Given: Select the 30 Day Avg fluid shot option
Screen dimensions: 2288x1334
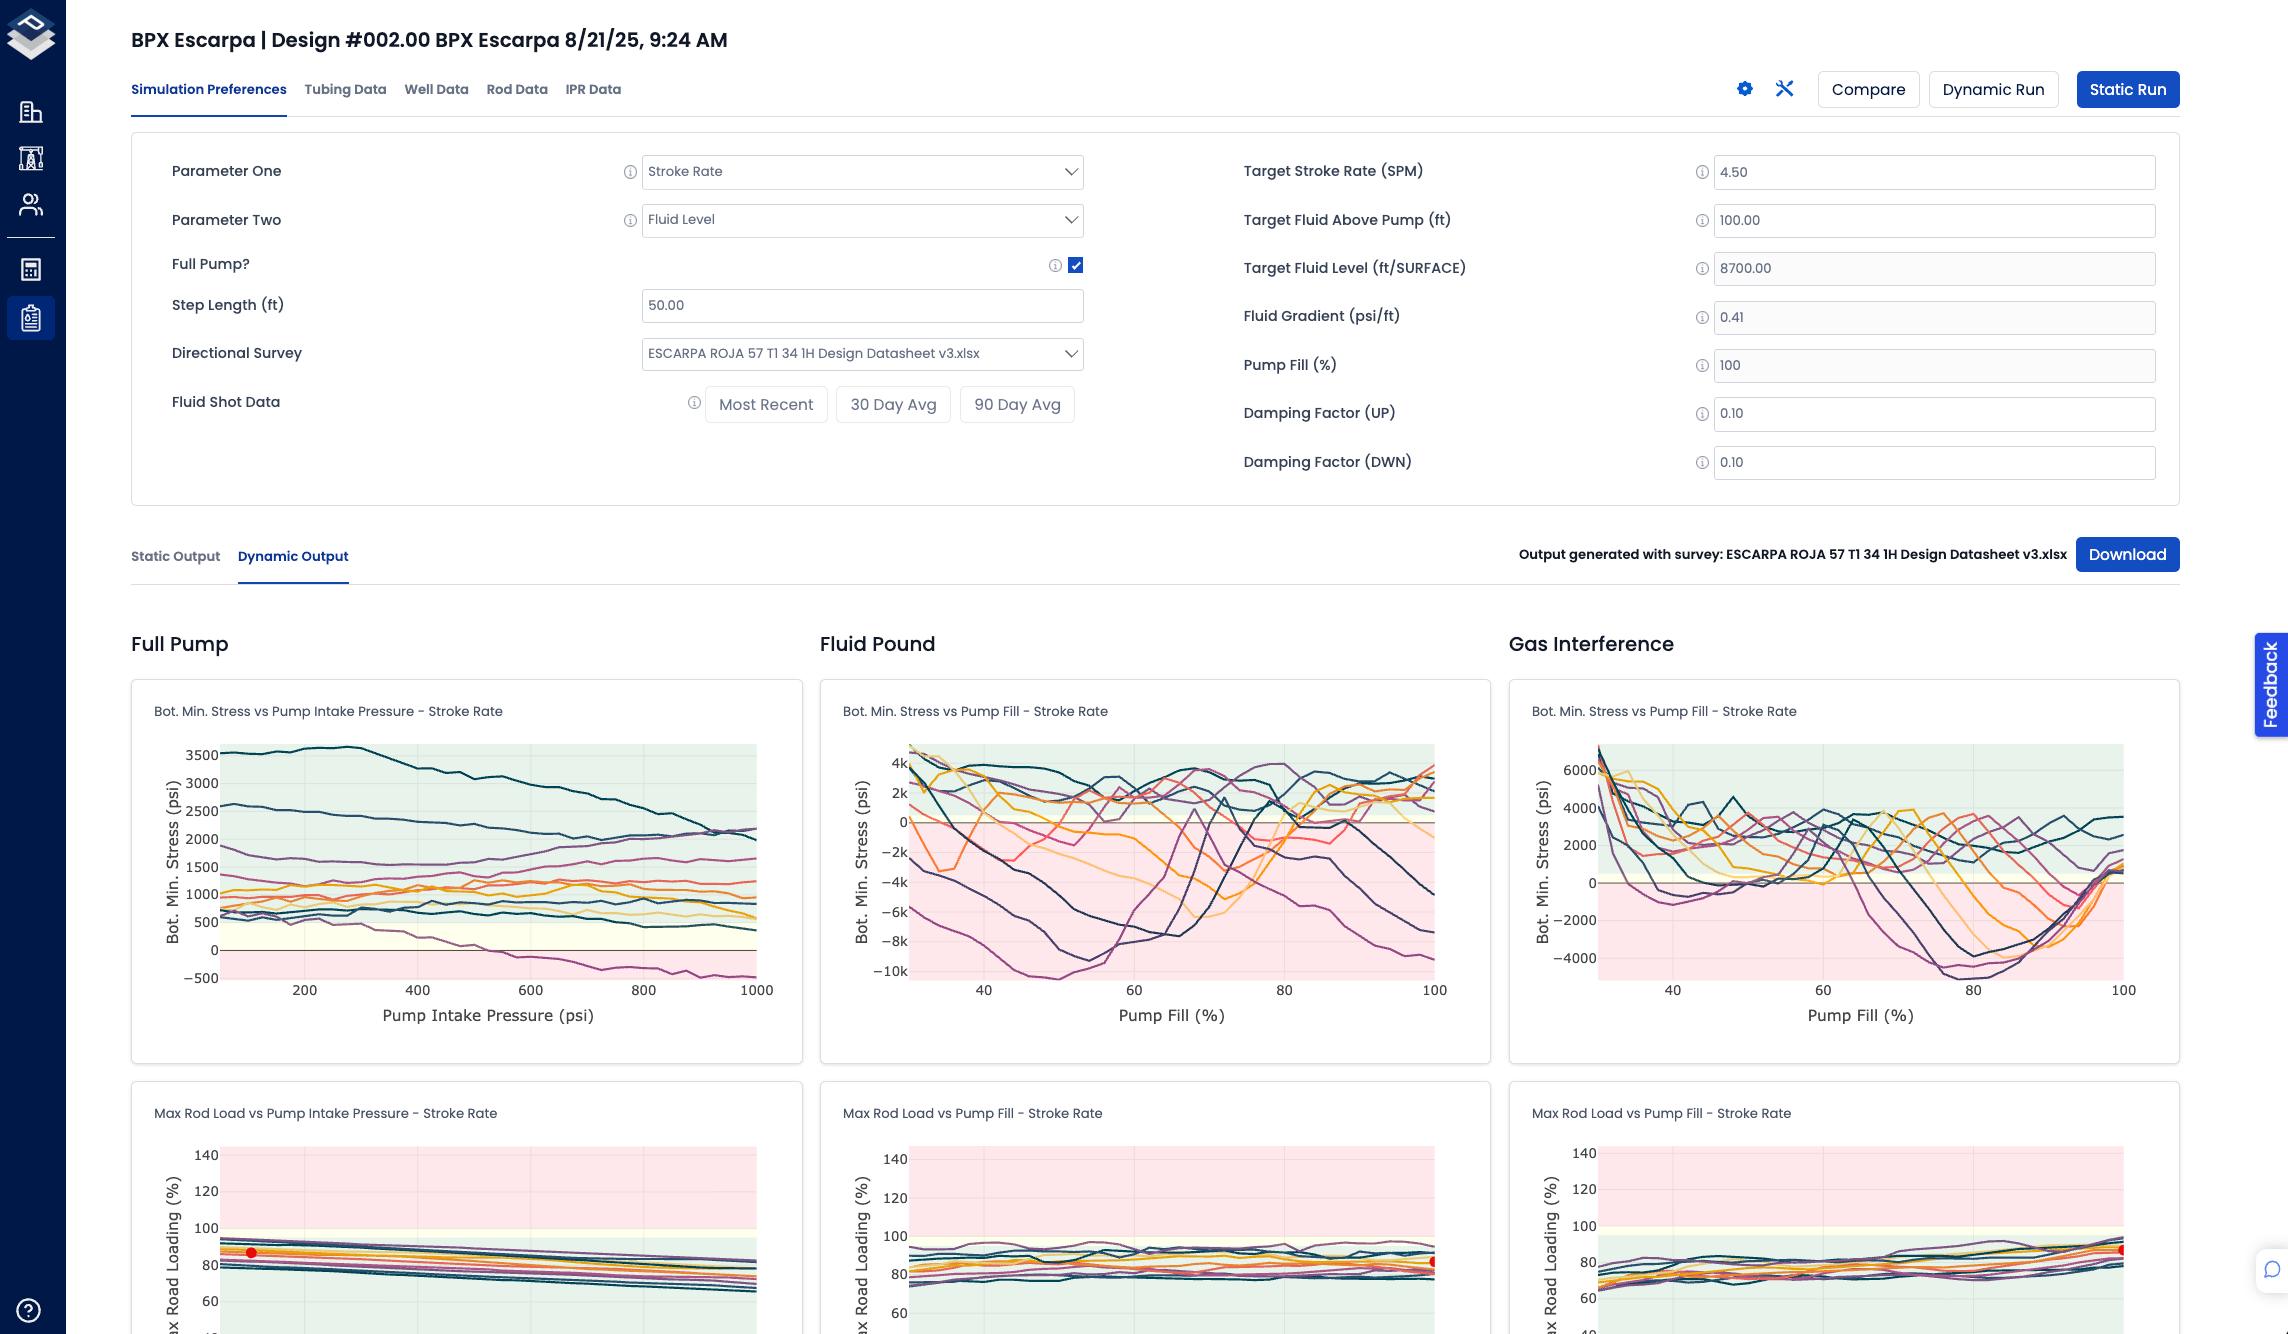Looking at the screenshot, I should [893, 404].
